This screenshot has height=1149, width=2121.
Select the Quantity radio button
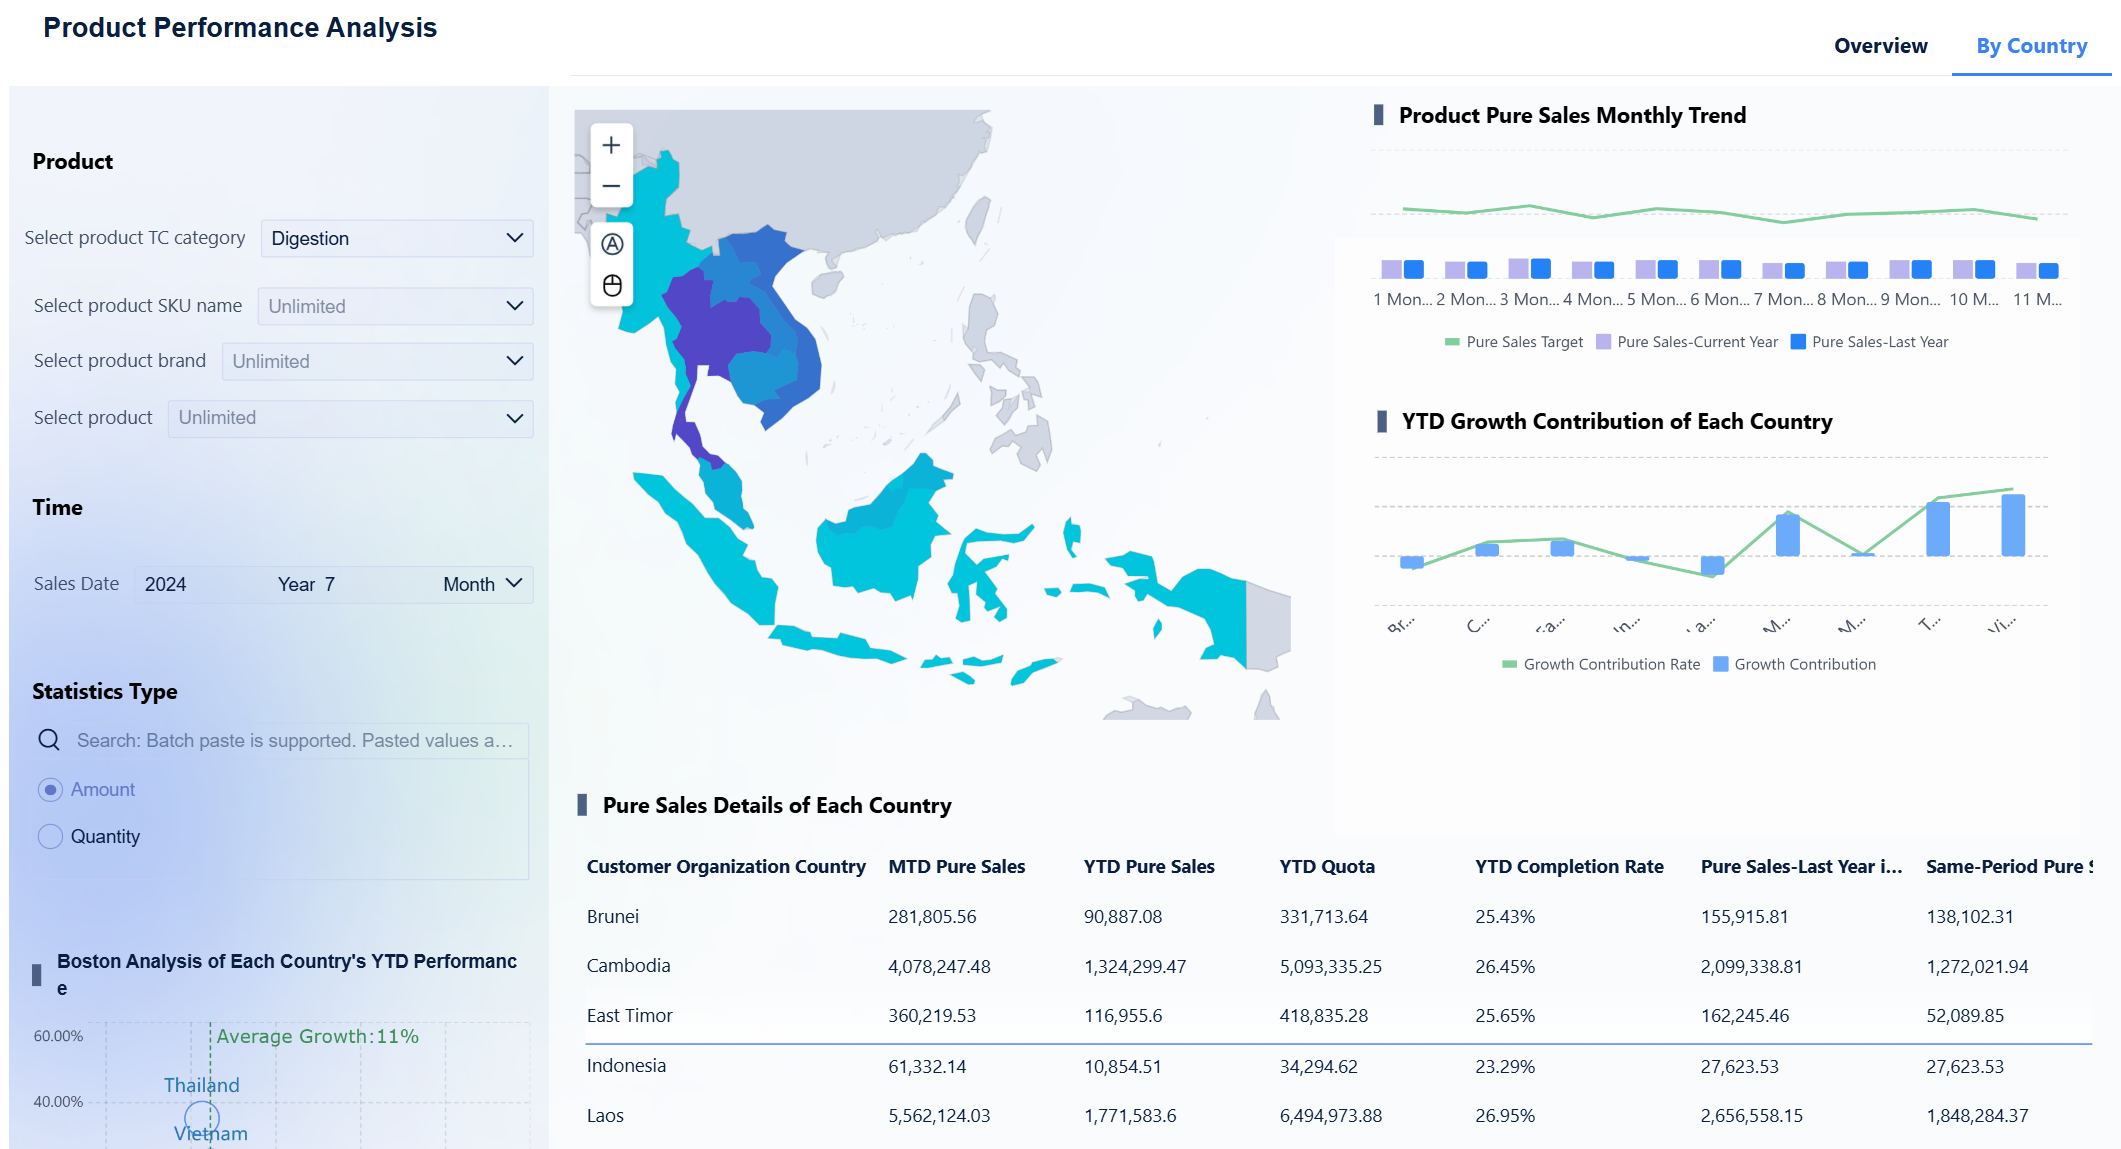coord(50,837)
